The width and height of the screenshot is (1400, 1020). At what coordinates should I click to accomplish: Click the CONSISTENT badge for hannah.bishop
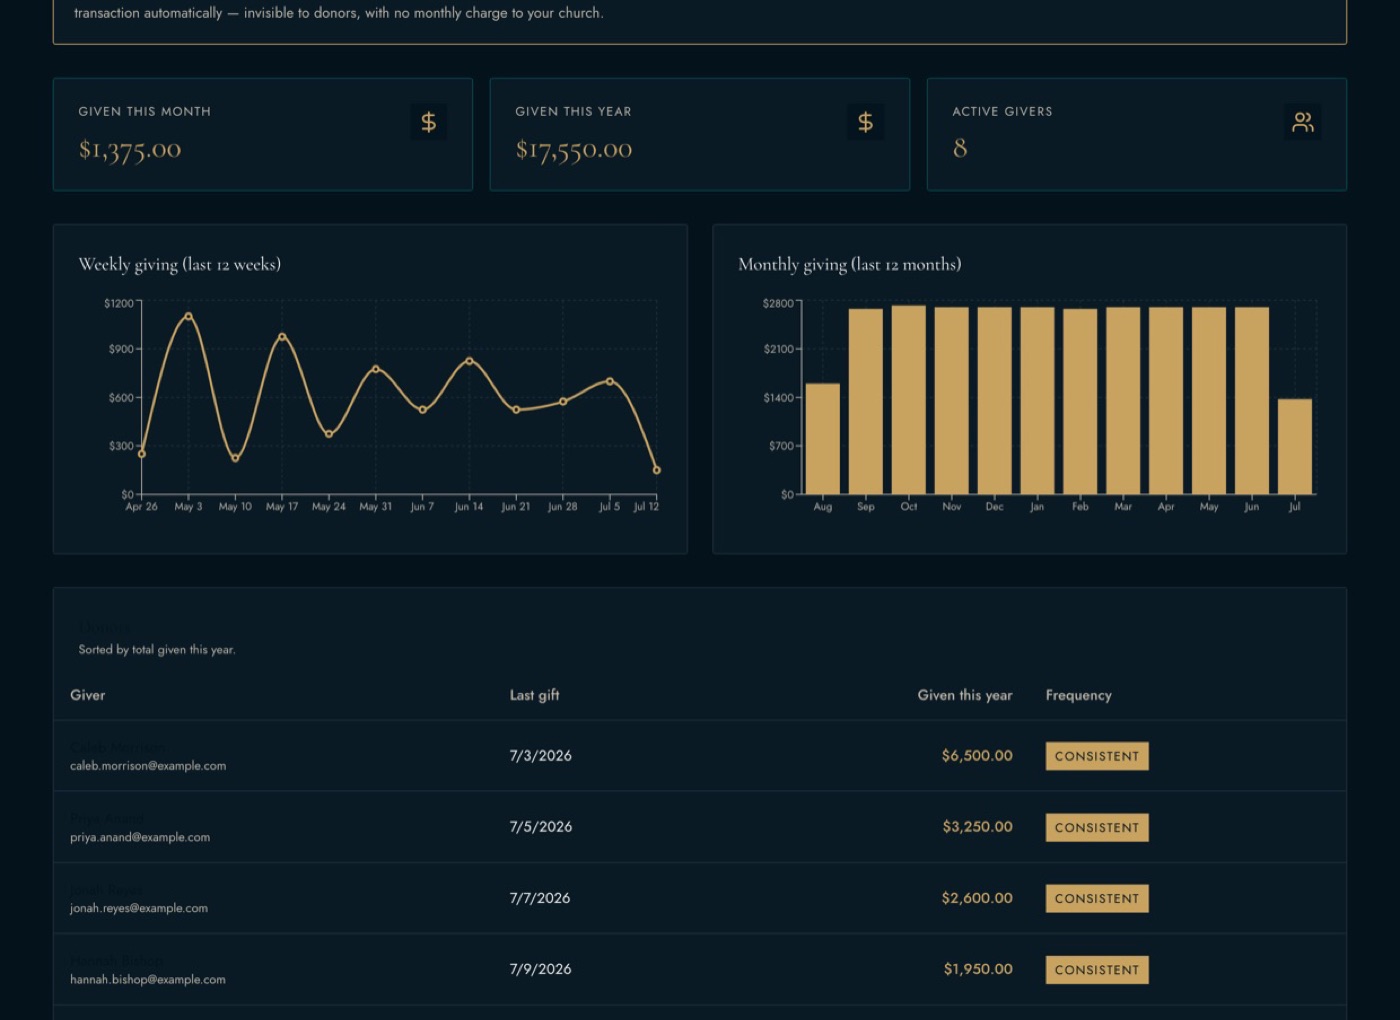tap(1097, 969)
